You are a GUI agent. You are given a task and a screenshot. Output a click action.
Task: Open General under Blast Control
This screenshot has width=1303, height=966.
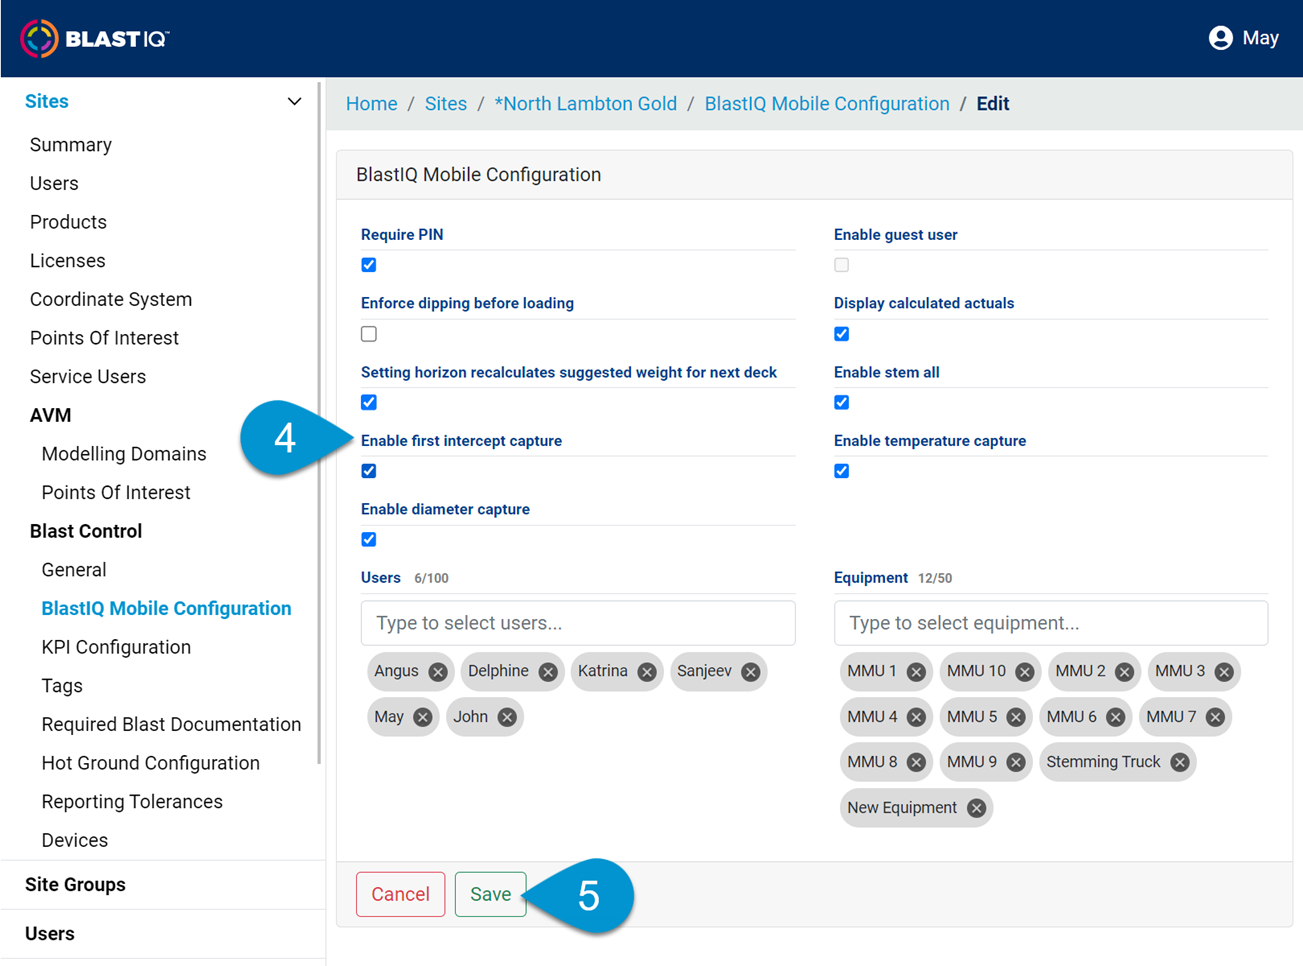pos(74,570)
